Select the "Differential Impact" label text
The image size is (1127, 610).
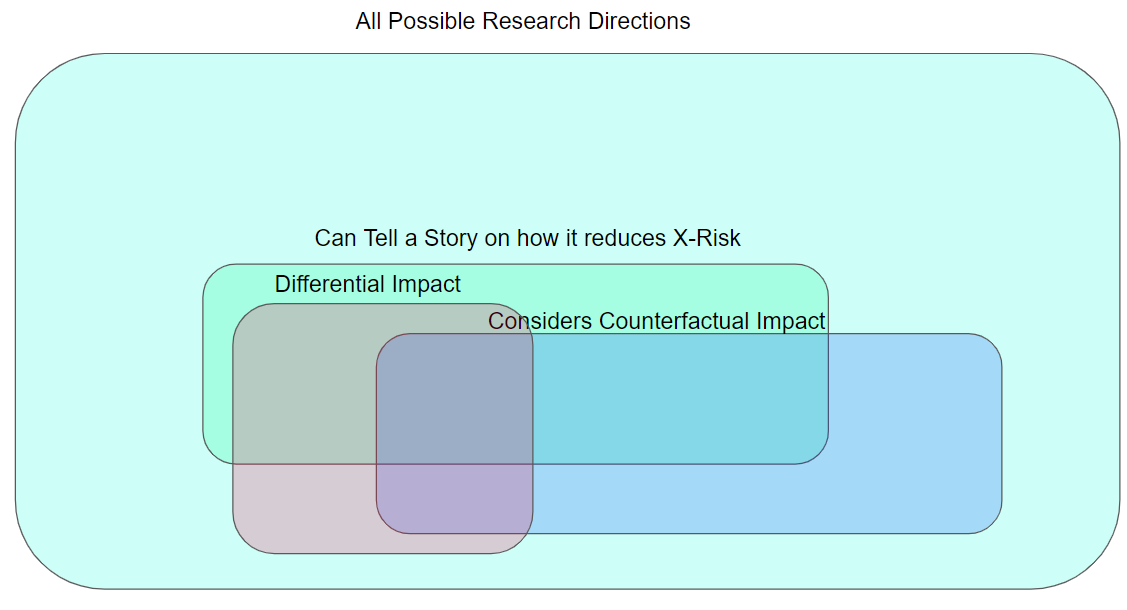pyautogui.click(x=367, y=284)
